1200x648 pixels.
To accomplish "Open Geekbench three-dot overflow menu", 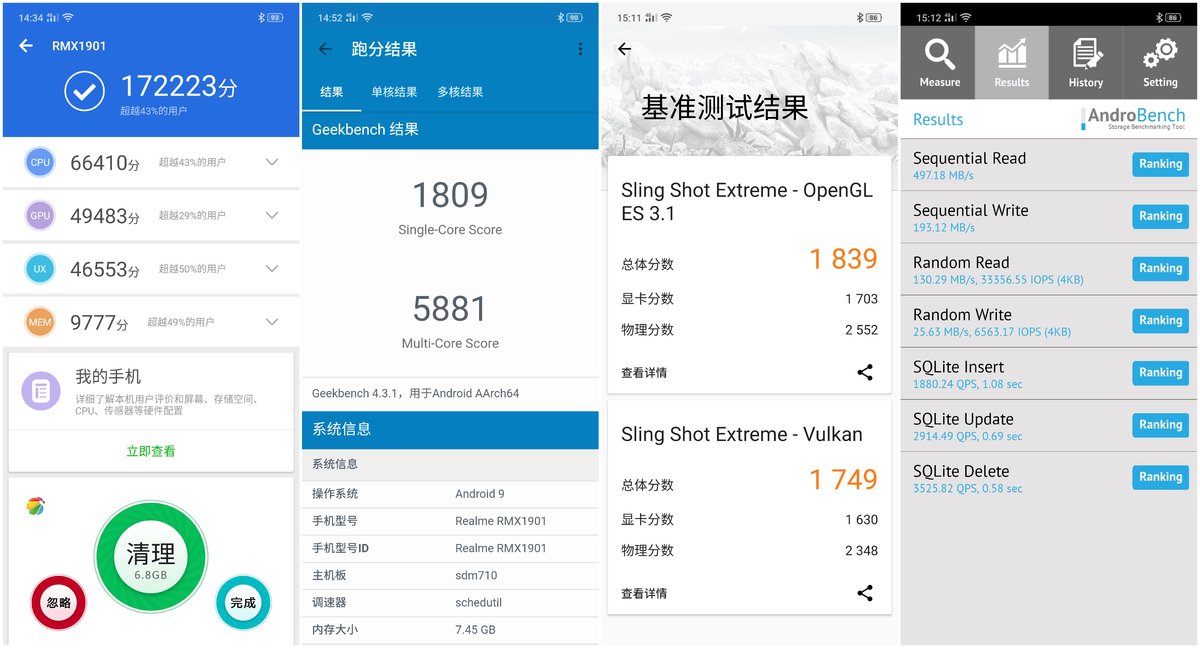I will (580, 49).
